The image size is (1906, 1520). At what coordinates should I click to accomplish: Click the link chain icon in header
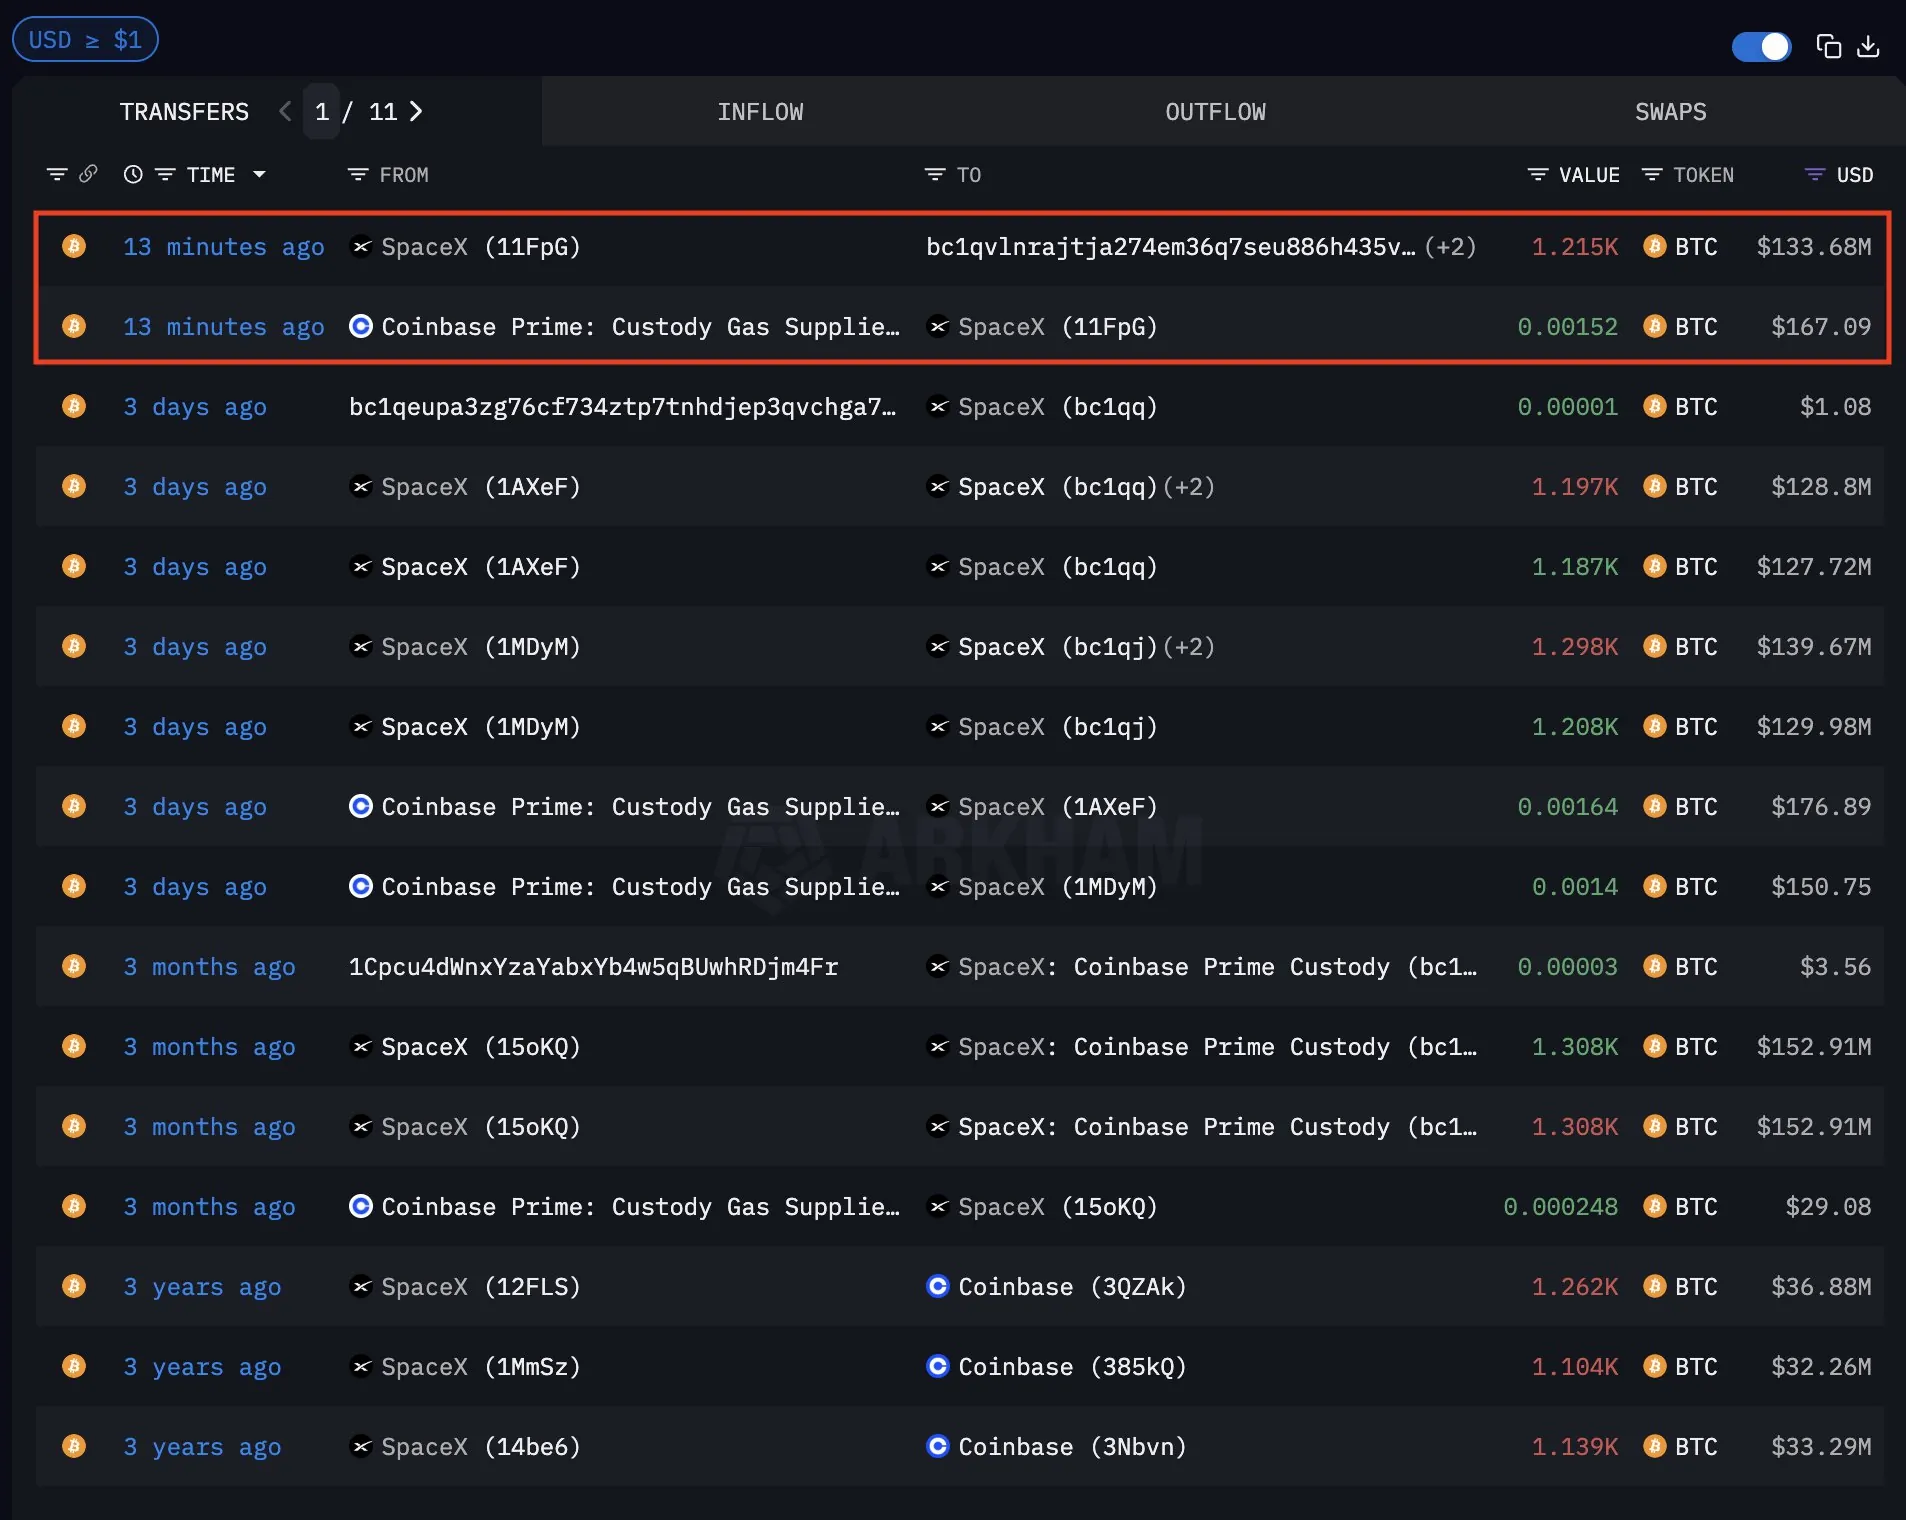tap(88, 174)
